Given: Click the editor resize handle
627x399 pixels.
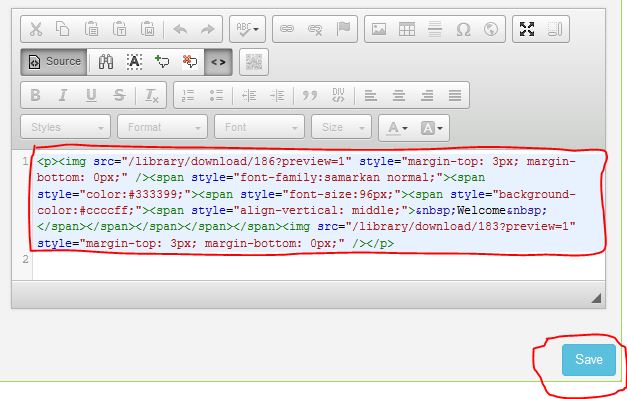Looking at the screenshot, I should [x=596, y=298].
